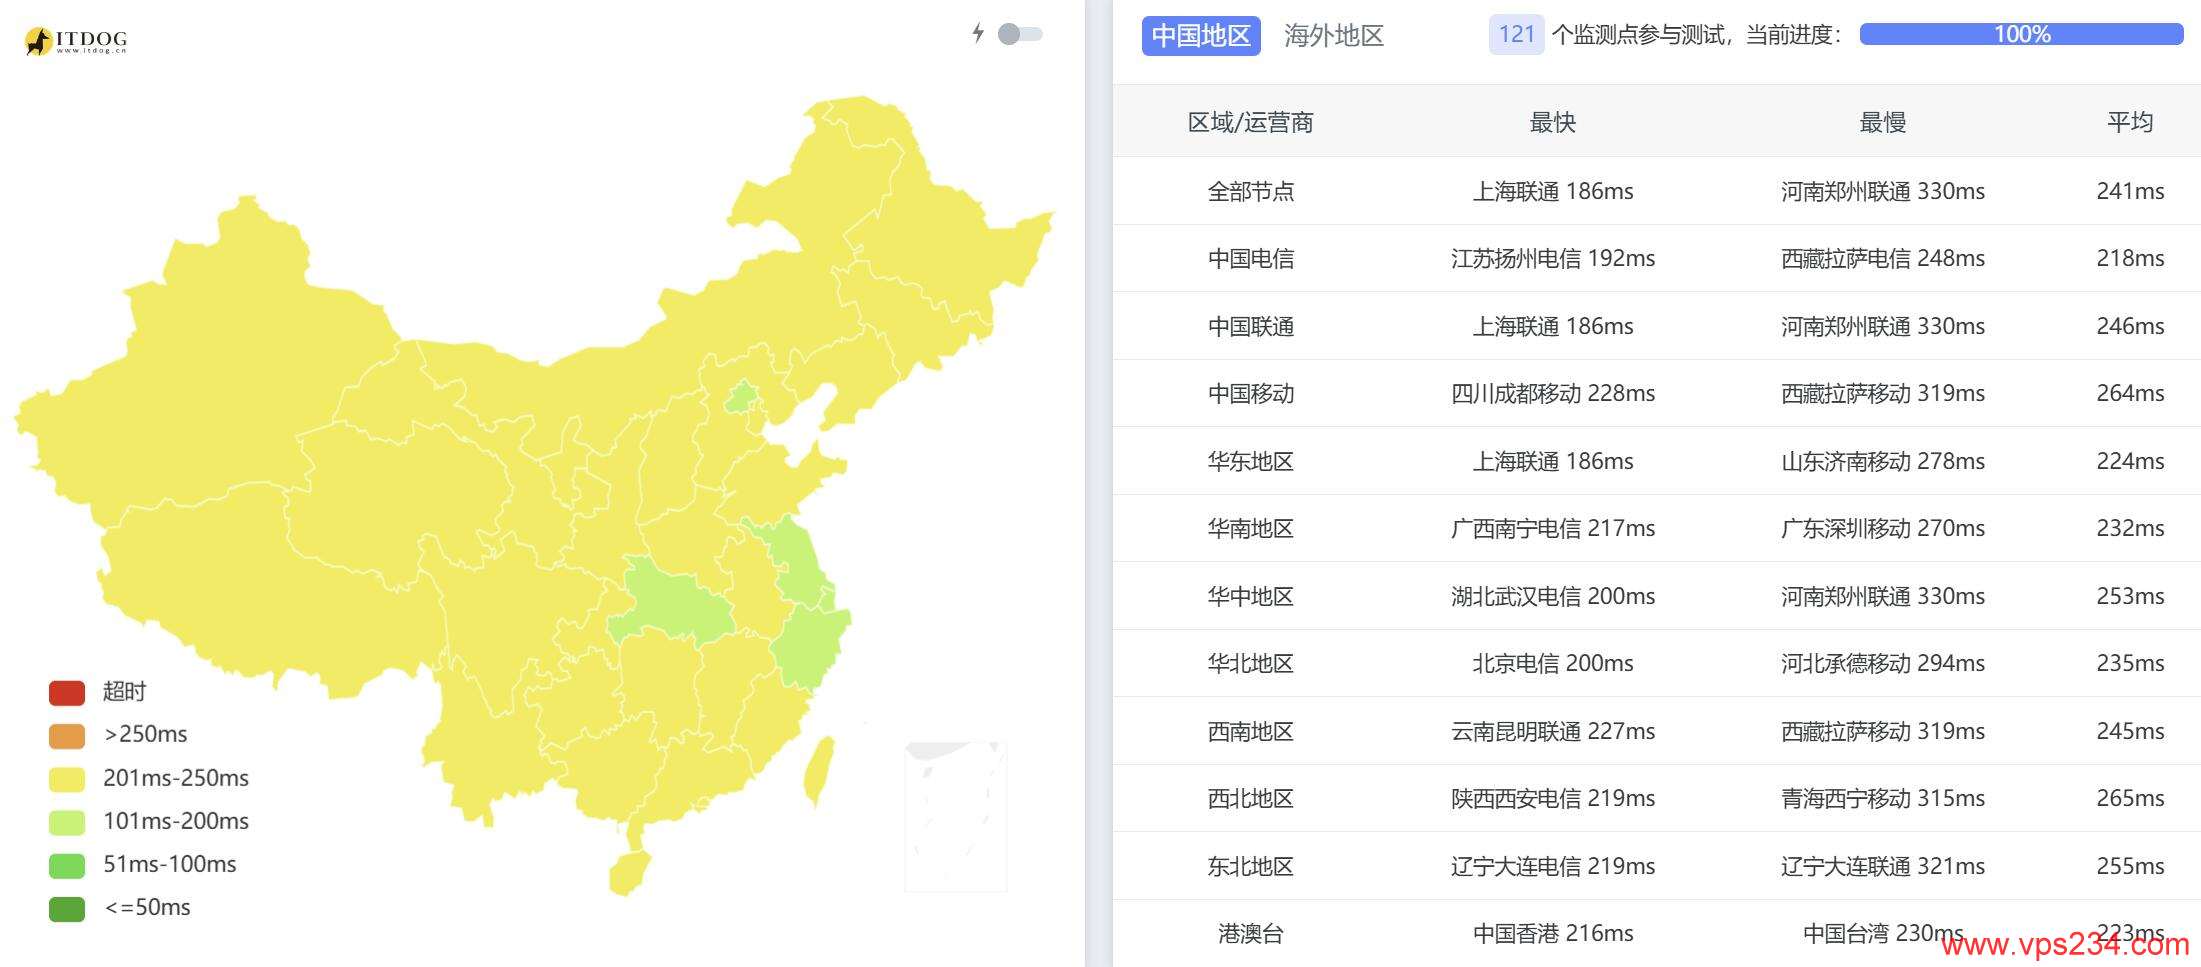The height and width of the screenshot is (967, 2201).
Task: Click the orange >250ms legend swatch
Action: [67, 735]
